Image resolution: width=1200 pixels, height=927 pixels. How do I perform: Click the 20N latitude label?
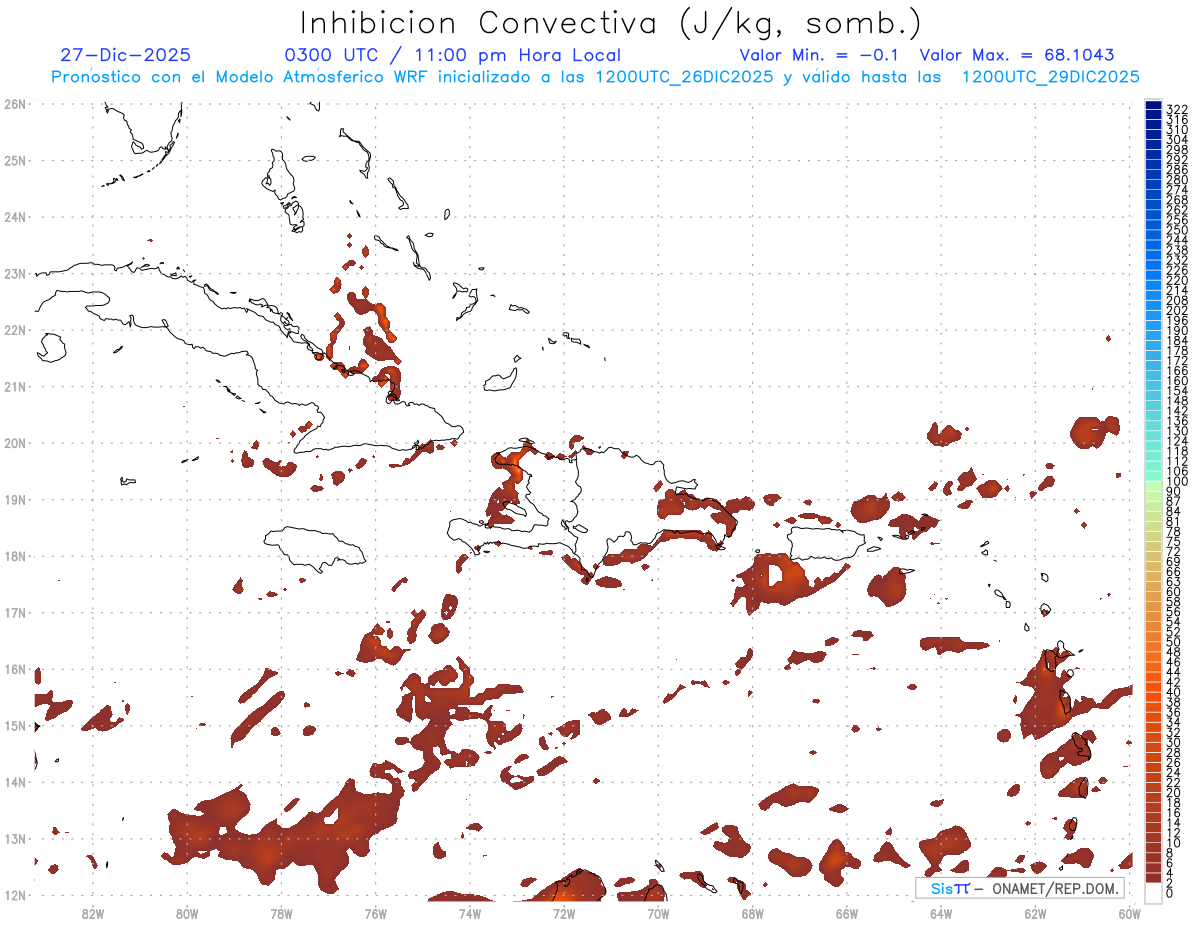tap(15, 443)
